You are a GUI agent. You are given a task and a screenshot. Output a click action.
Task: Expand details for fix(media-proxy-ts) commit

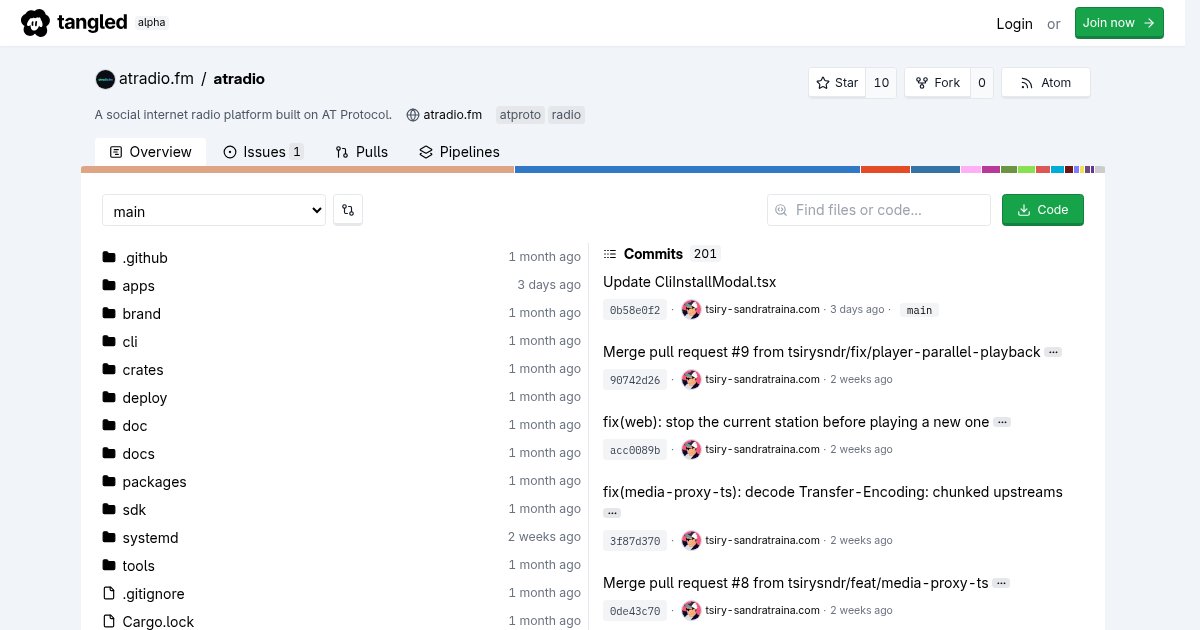(612, 513)
